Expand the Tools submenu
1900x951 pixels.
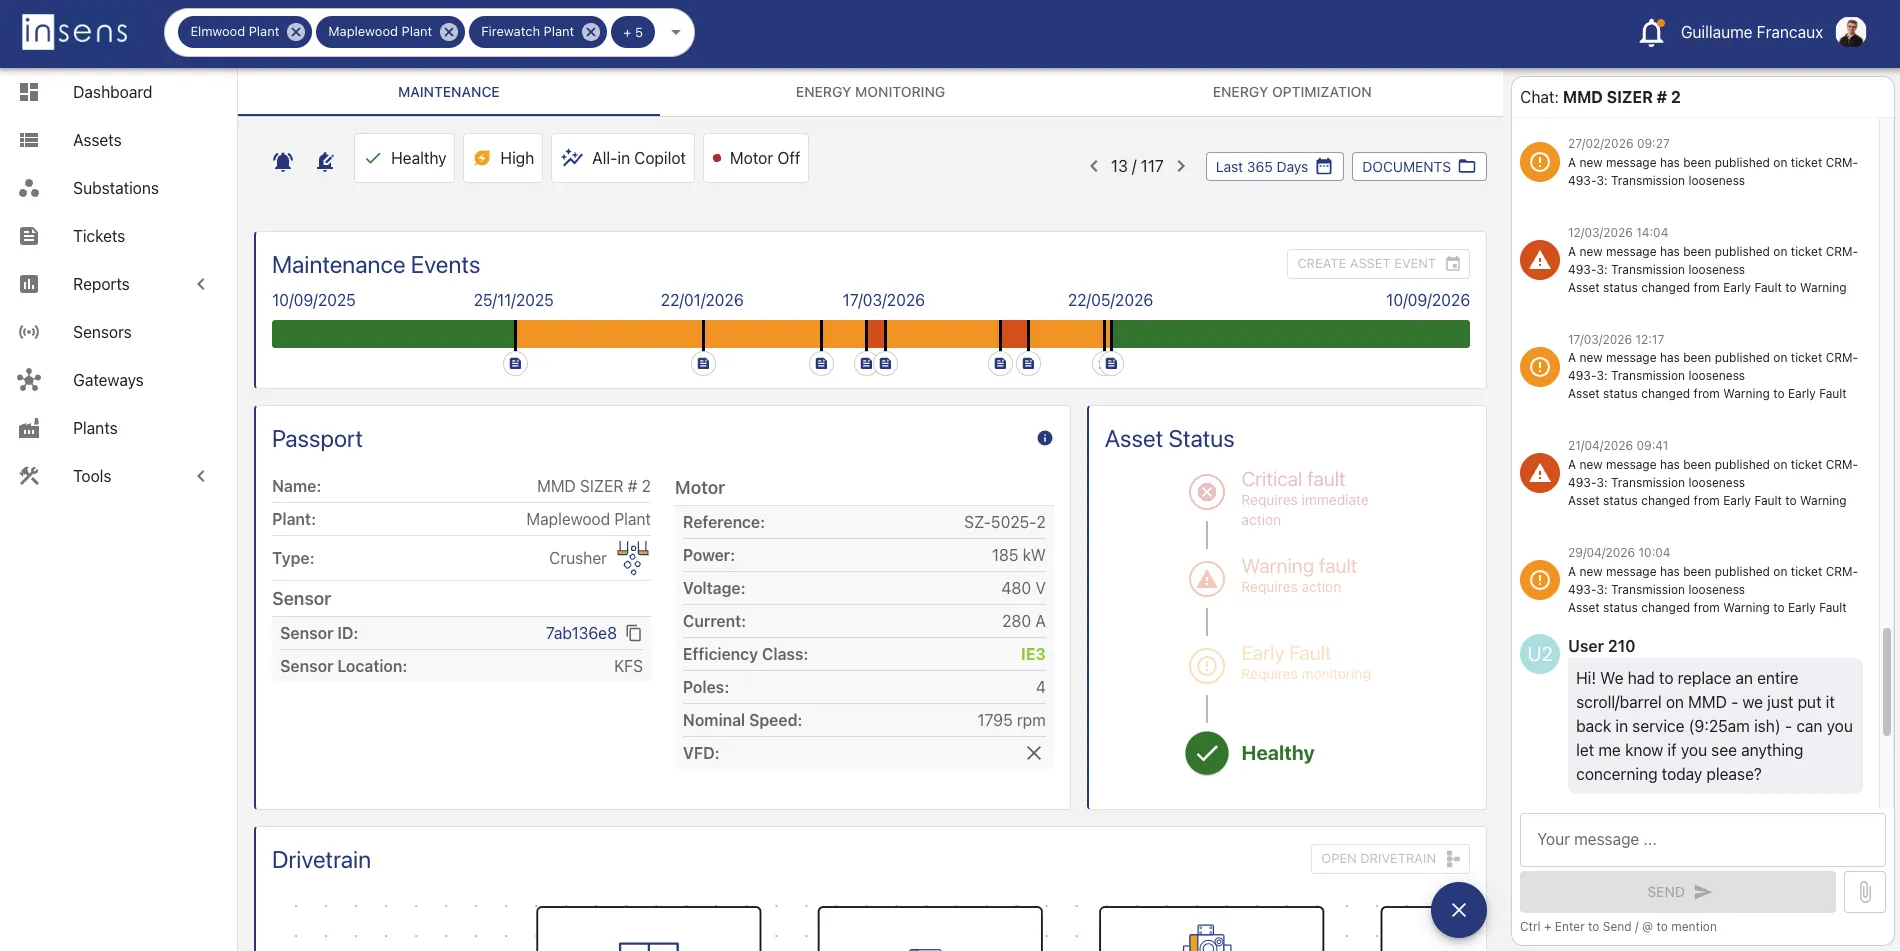click(x=201, y=476)
